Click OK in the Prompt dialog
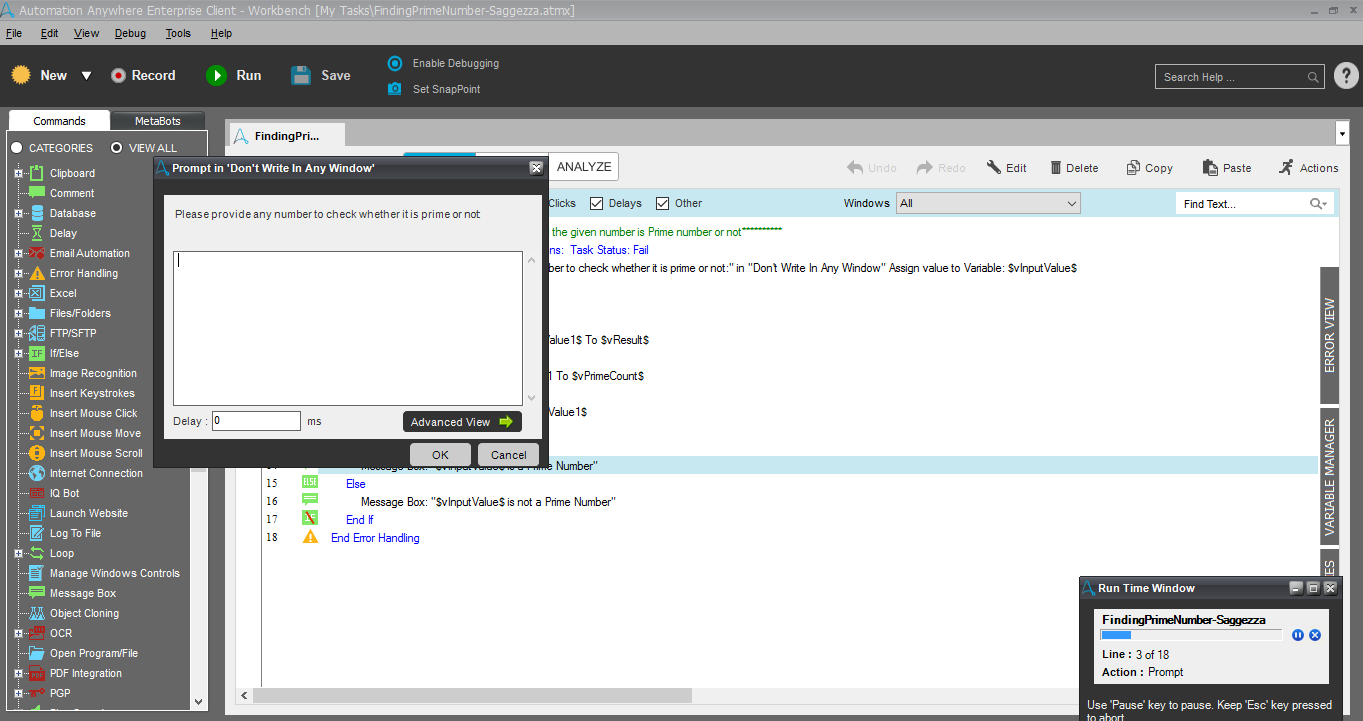 pos(440,455)
